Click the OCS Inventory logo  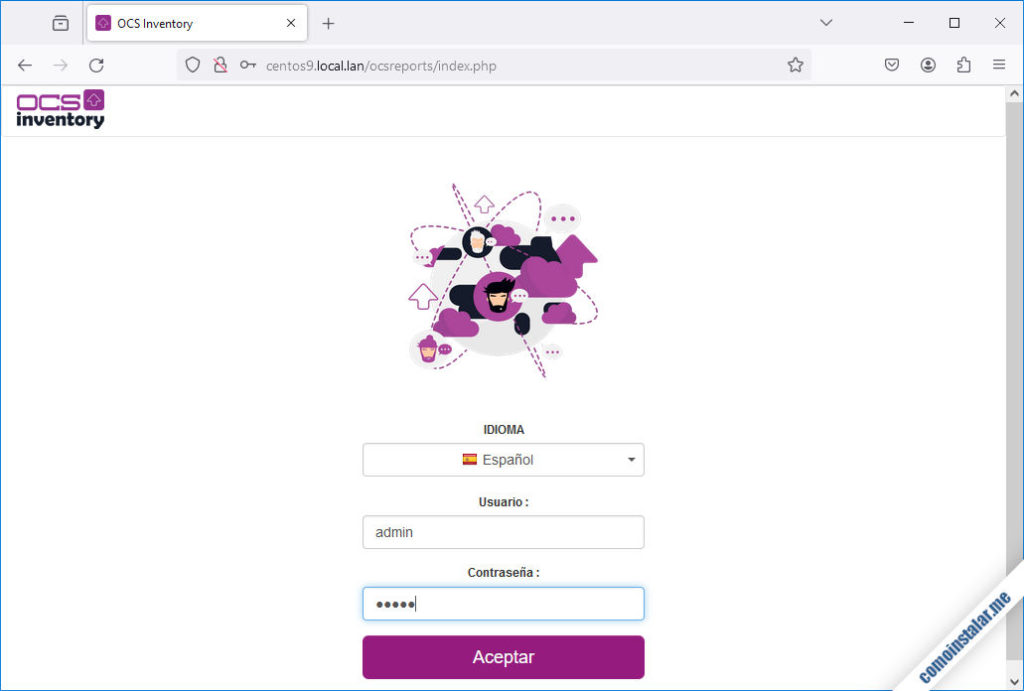click(x=60, y=109)
